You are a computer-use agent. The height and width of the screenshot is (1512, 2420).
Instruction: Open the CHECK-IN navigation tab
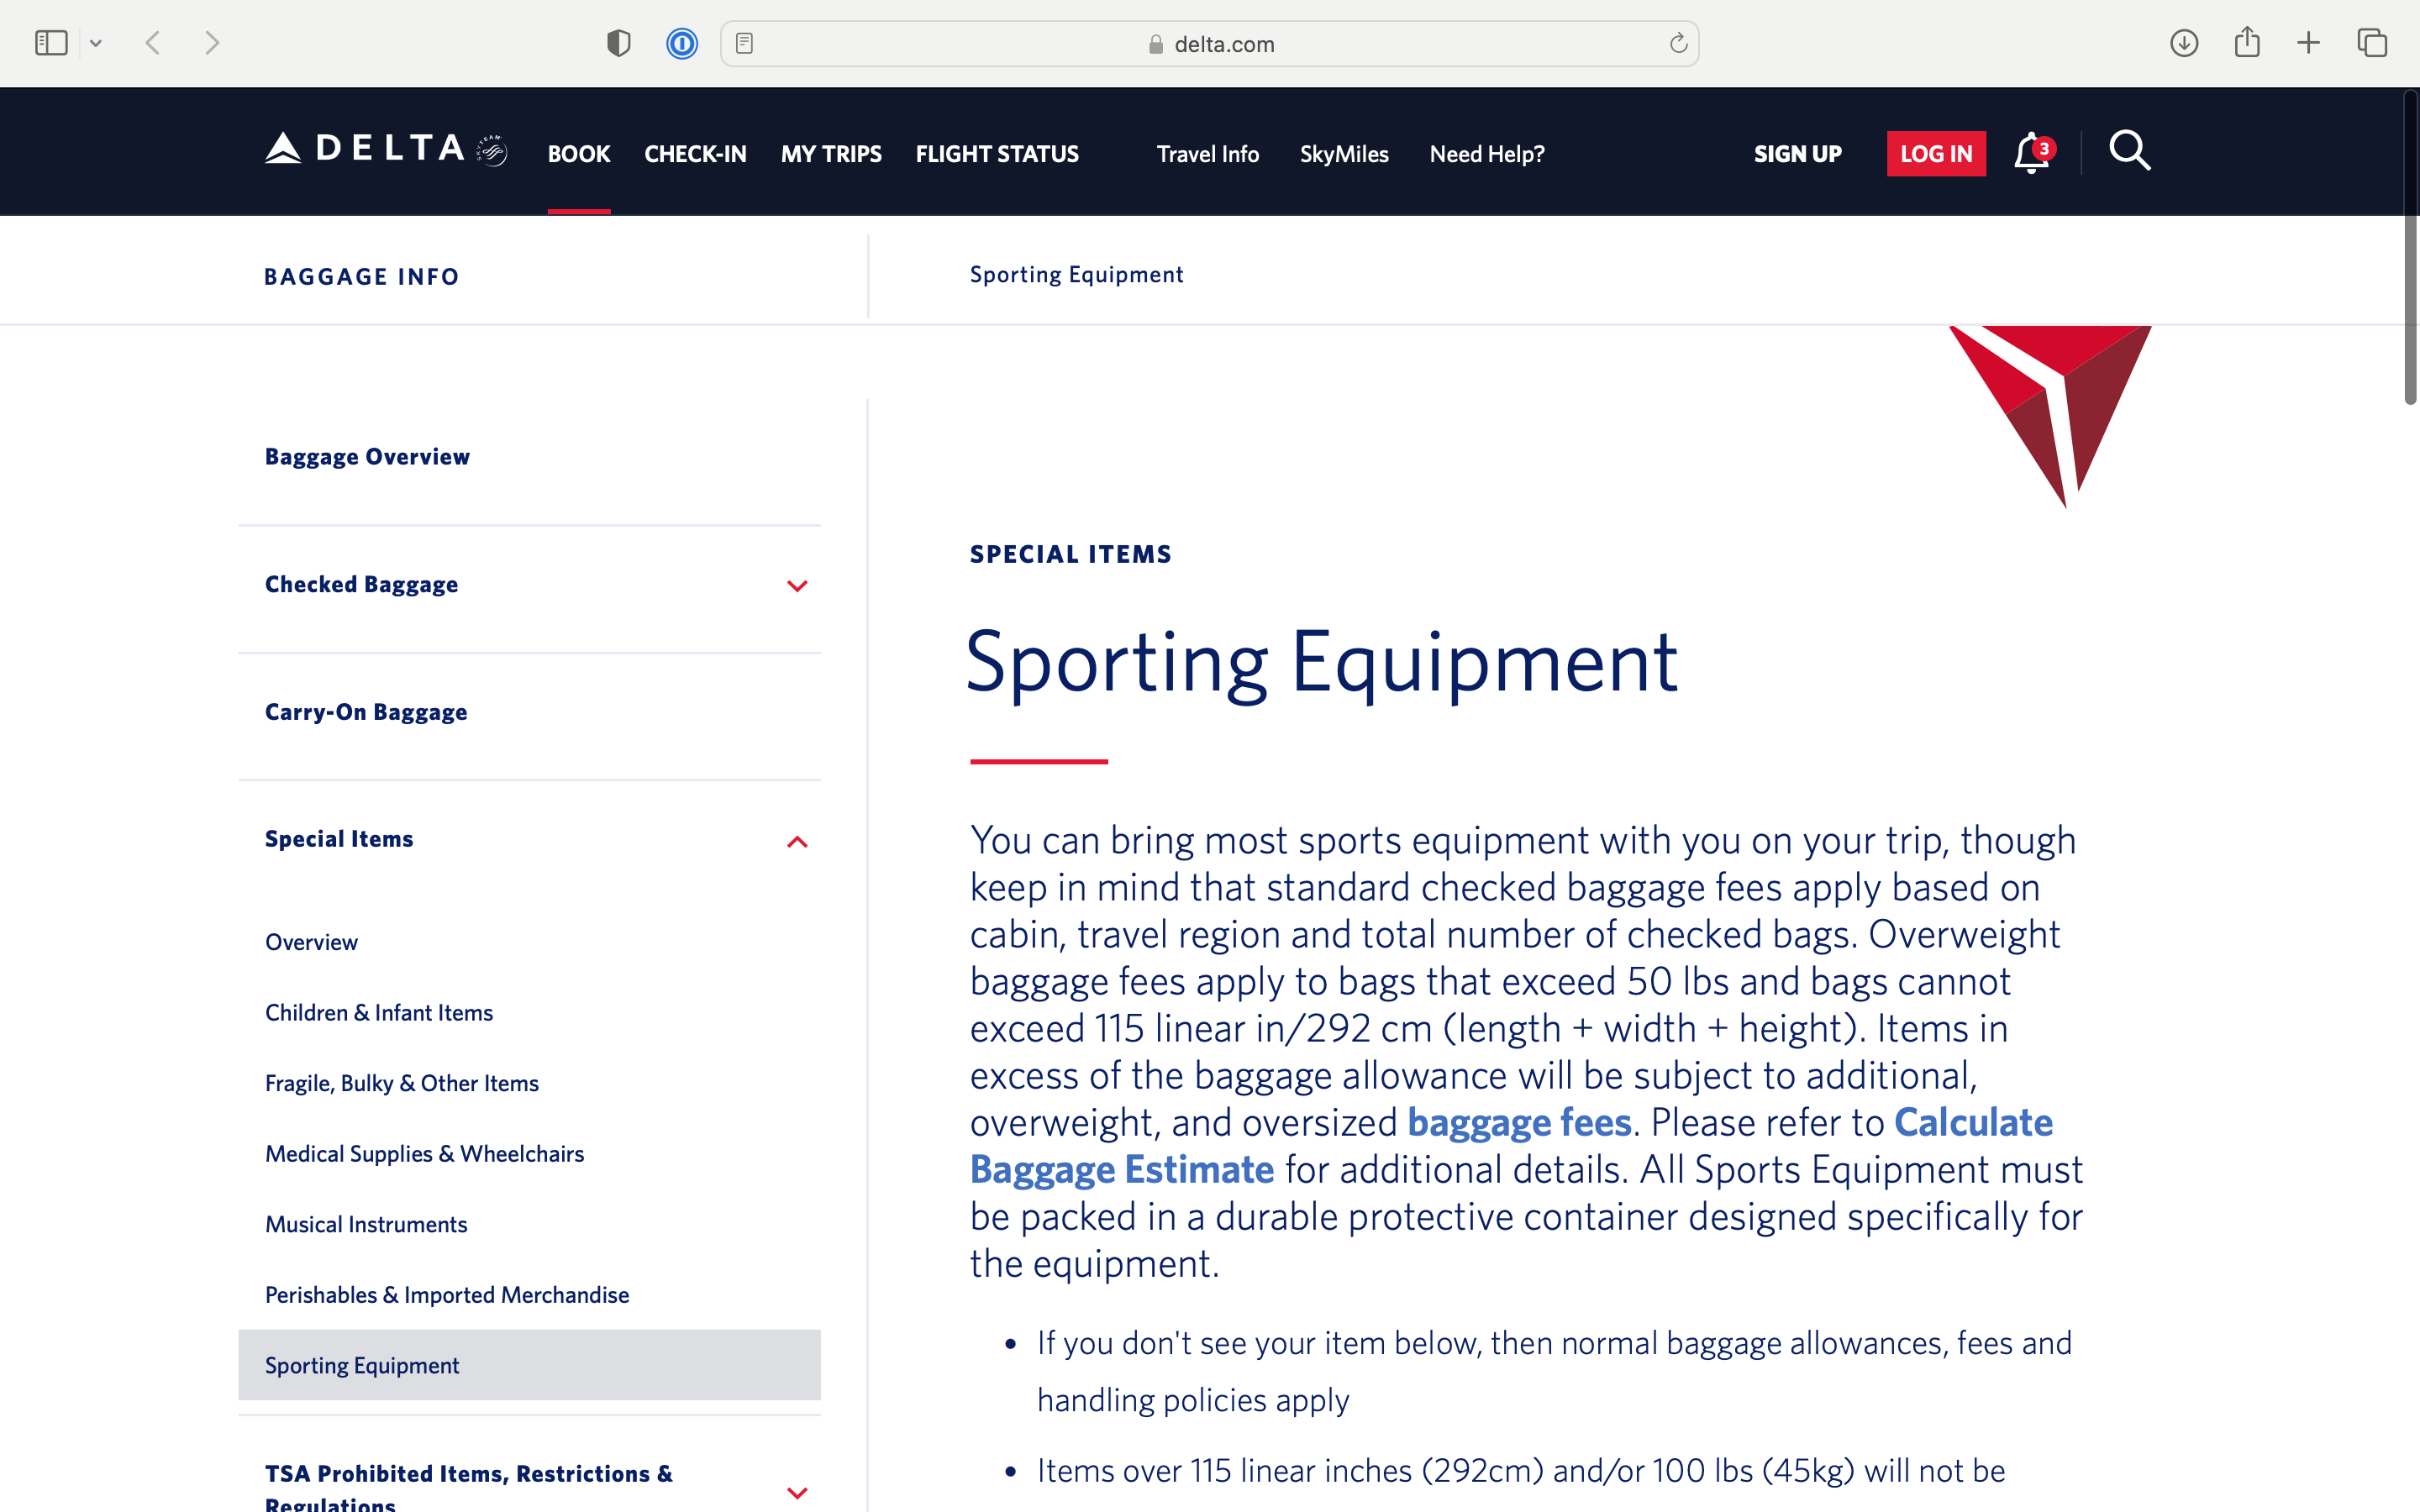point(695,154)
